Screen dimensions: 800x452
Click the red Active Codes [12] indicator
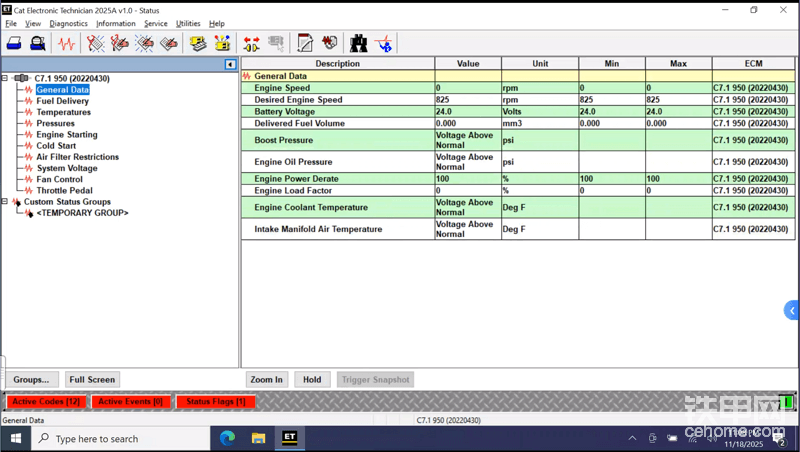click(46, 402)
